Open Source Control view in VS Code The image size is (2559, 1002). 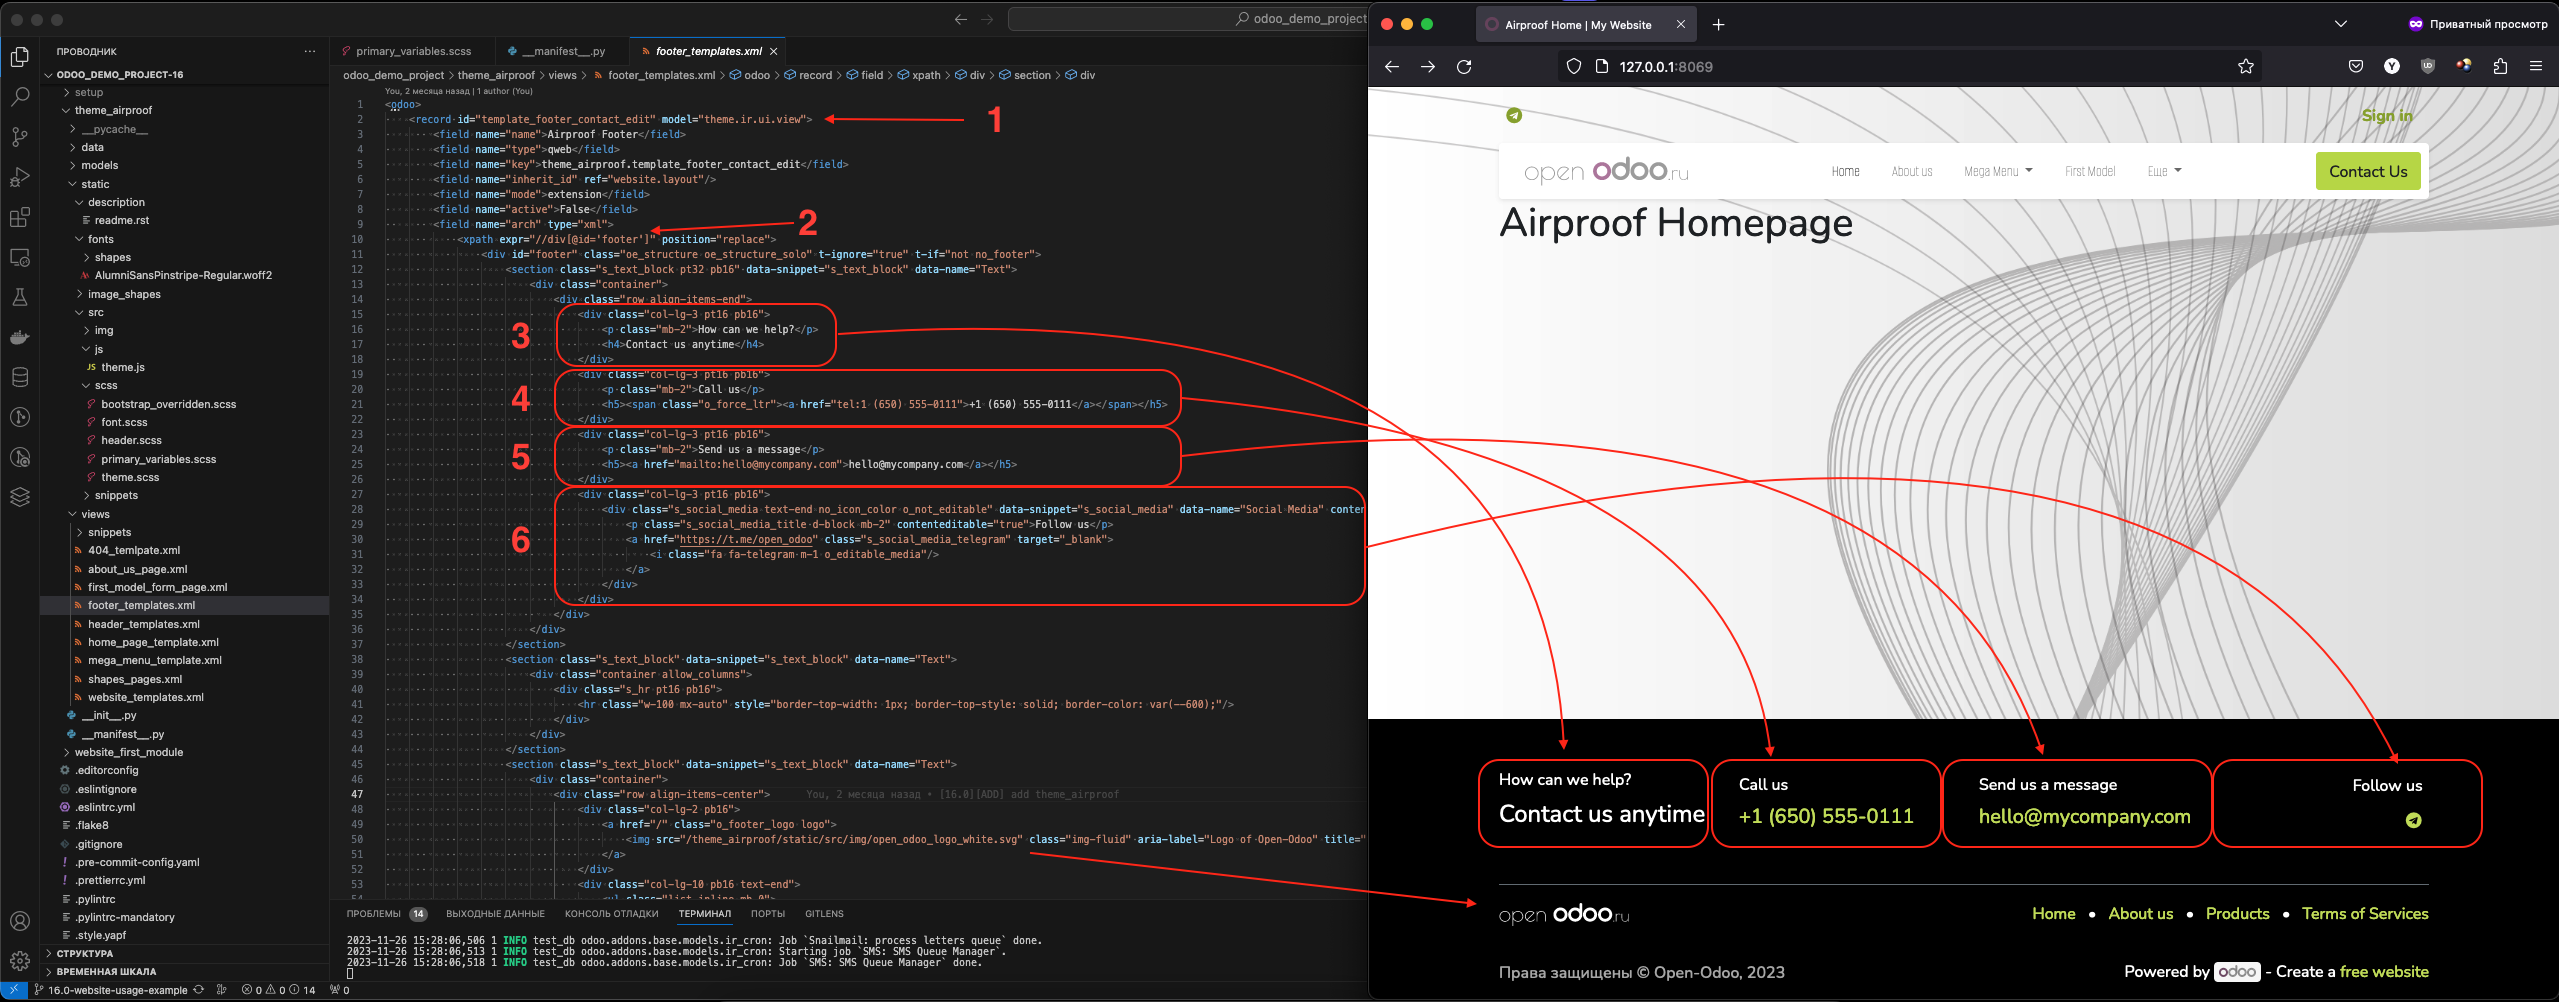click(19, 137)
